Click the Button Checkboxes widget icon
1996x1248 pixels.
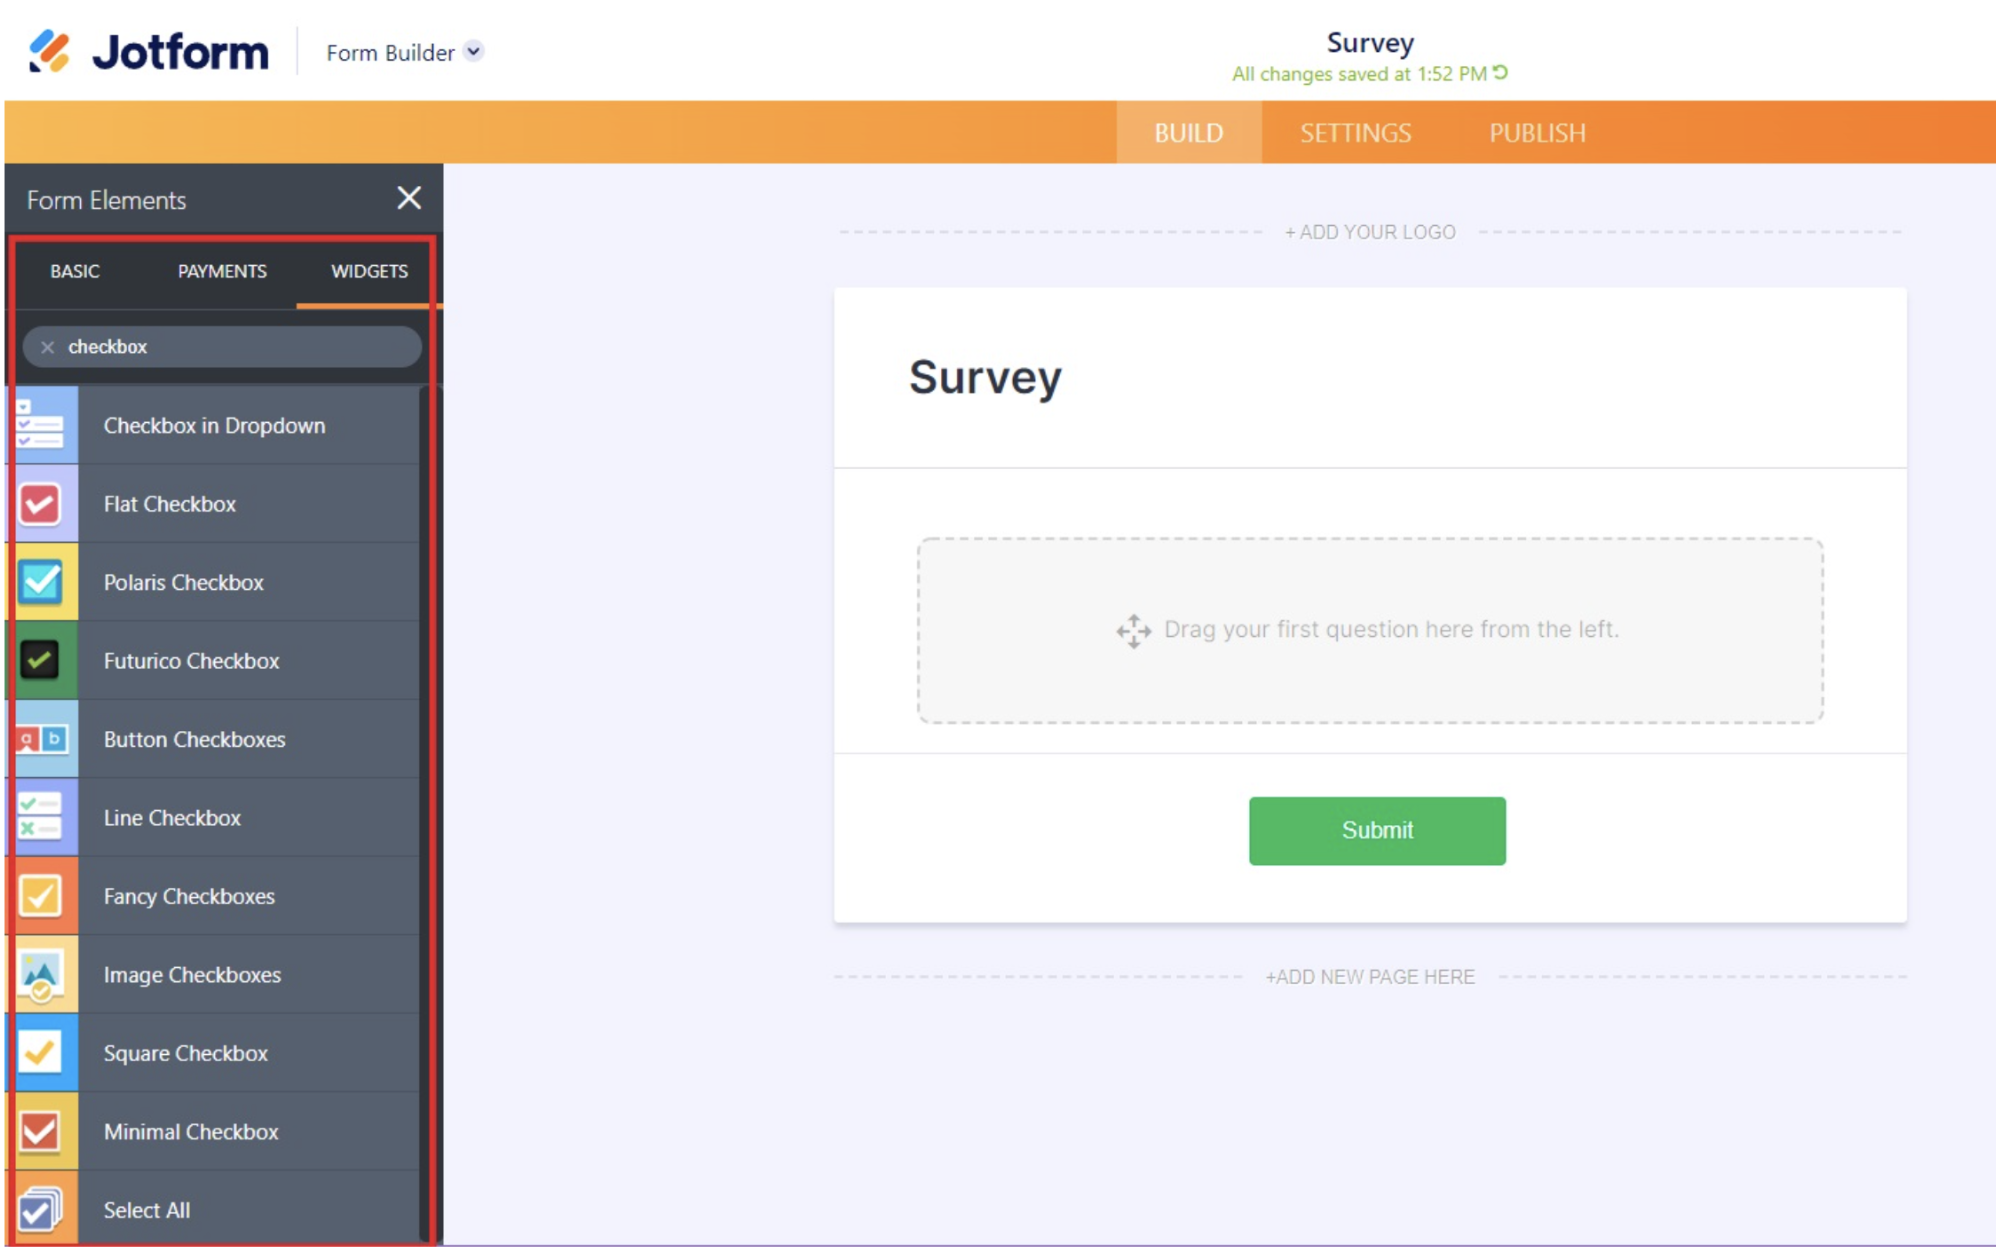pyautogui.click(x=41, y=739)
